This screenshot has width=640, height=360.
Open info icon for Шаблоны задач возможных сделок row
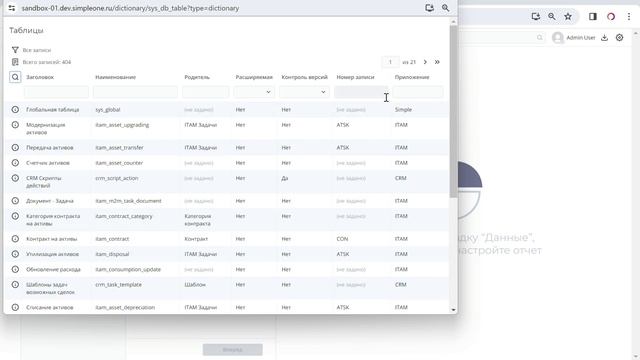pyautogui.click(x=15, y=284)
